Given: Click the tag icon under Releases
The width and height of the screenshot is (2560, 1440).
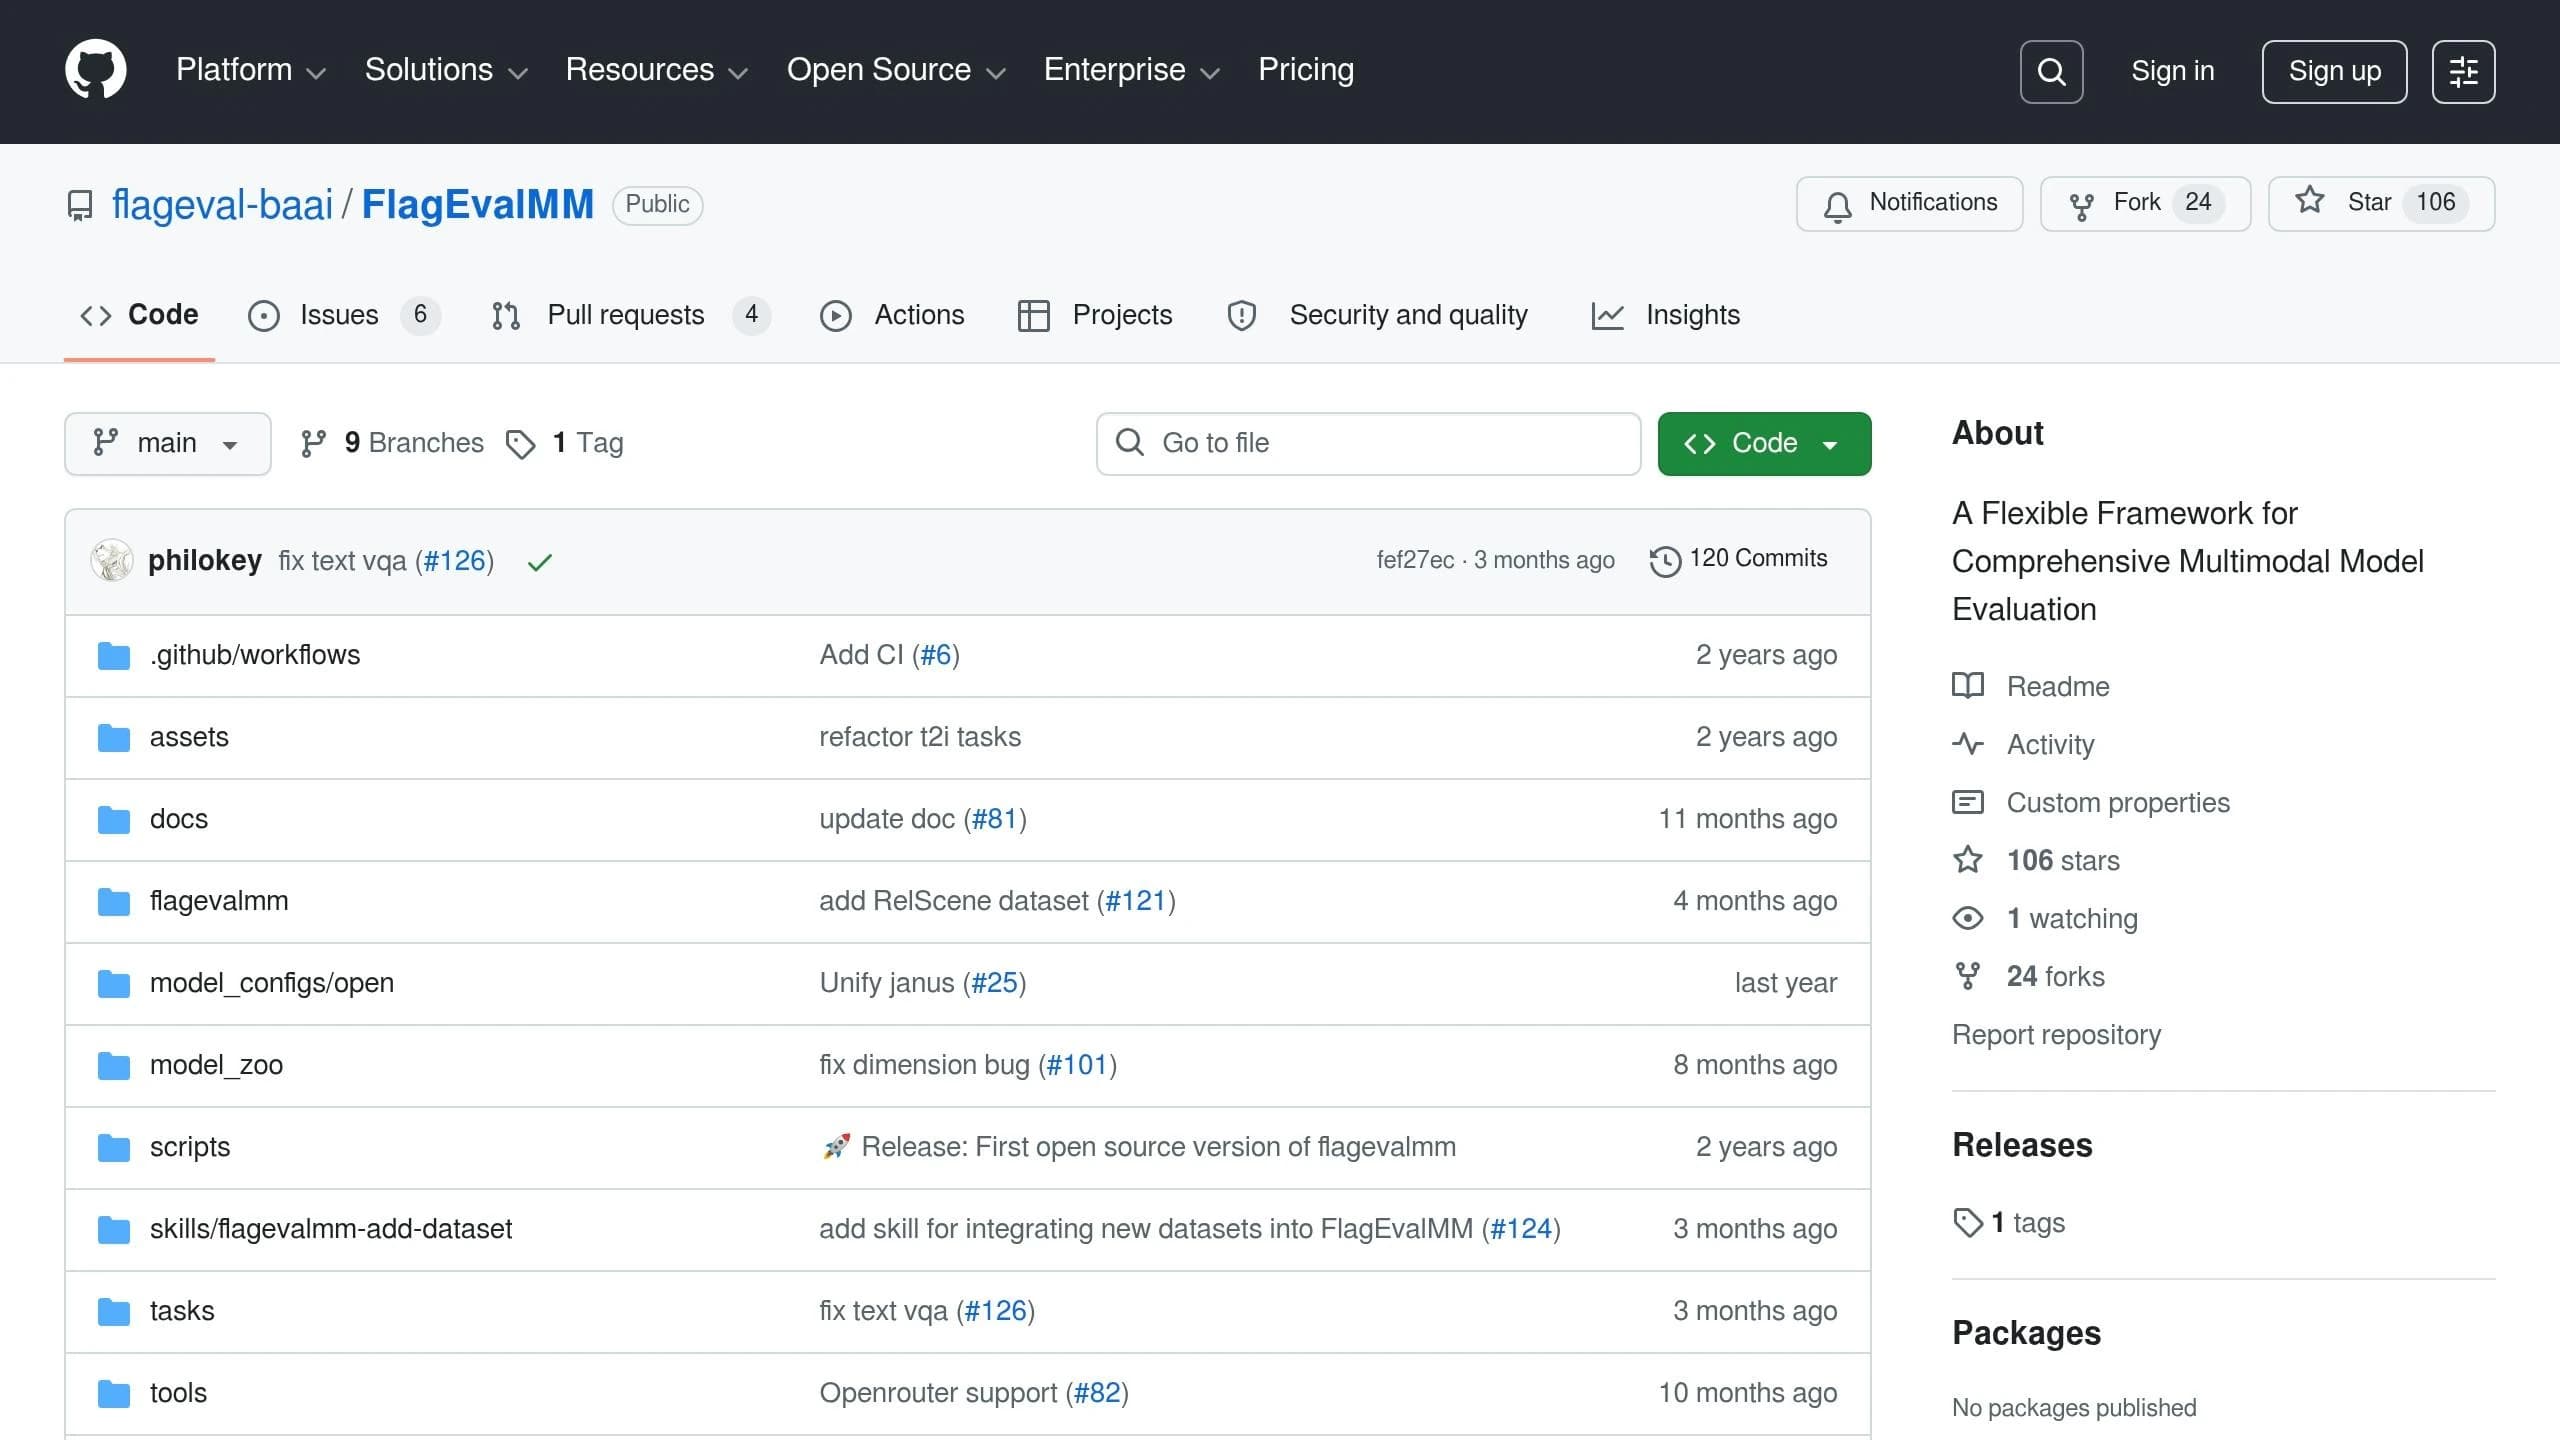Looking at the screenshot, I should click(1968, 1223).
